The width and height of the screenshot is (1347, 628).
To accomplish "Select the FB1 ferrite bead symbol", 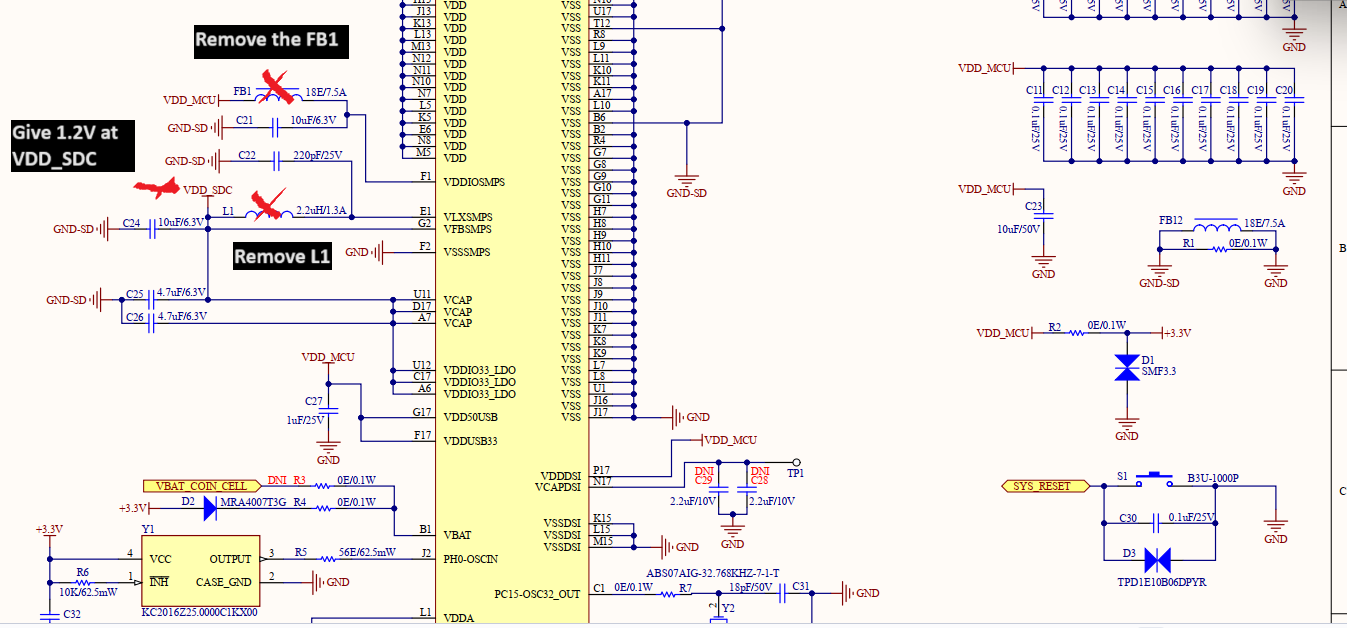I will (x=273, y=97).
